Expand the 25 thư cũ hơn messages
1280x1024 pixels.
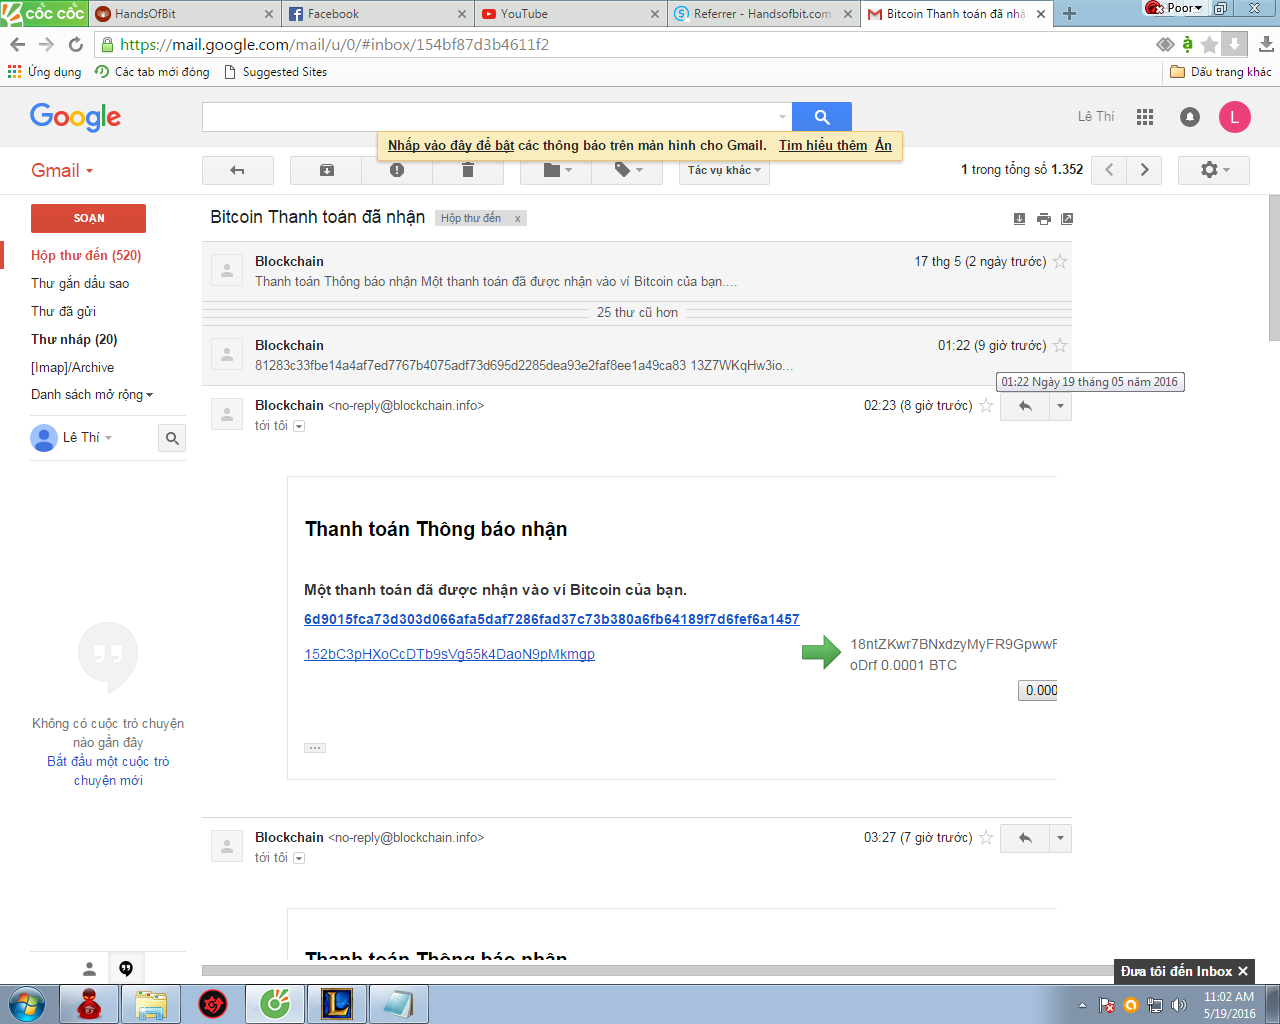pyautogui.click(x=637, y=313)
